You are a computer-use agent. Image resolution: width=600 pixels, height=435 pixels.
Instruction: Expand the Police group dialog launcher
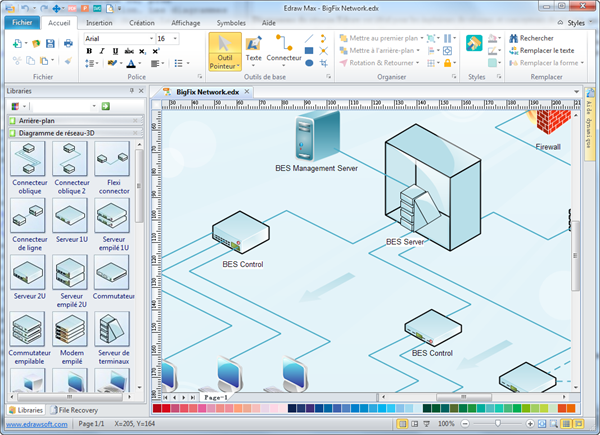200,77
